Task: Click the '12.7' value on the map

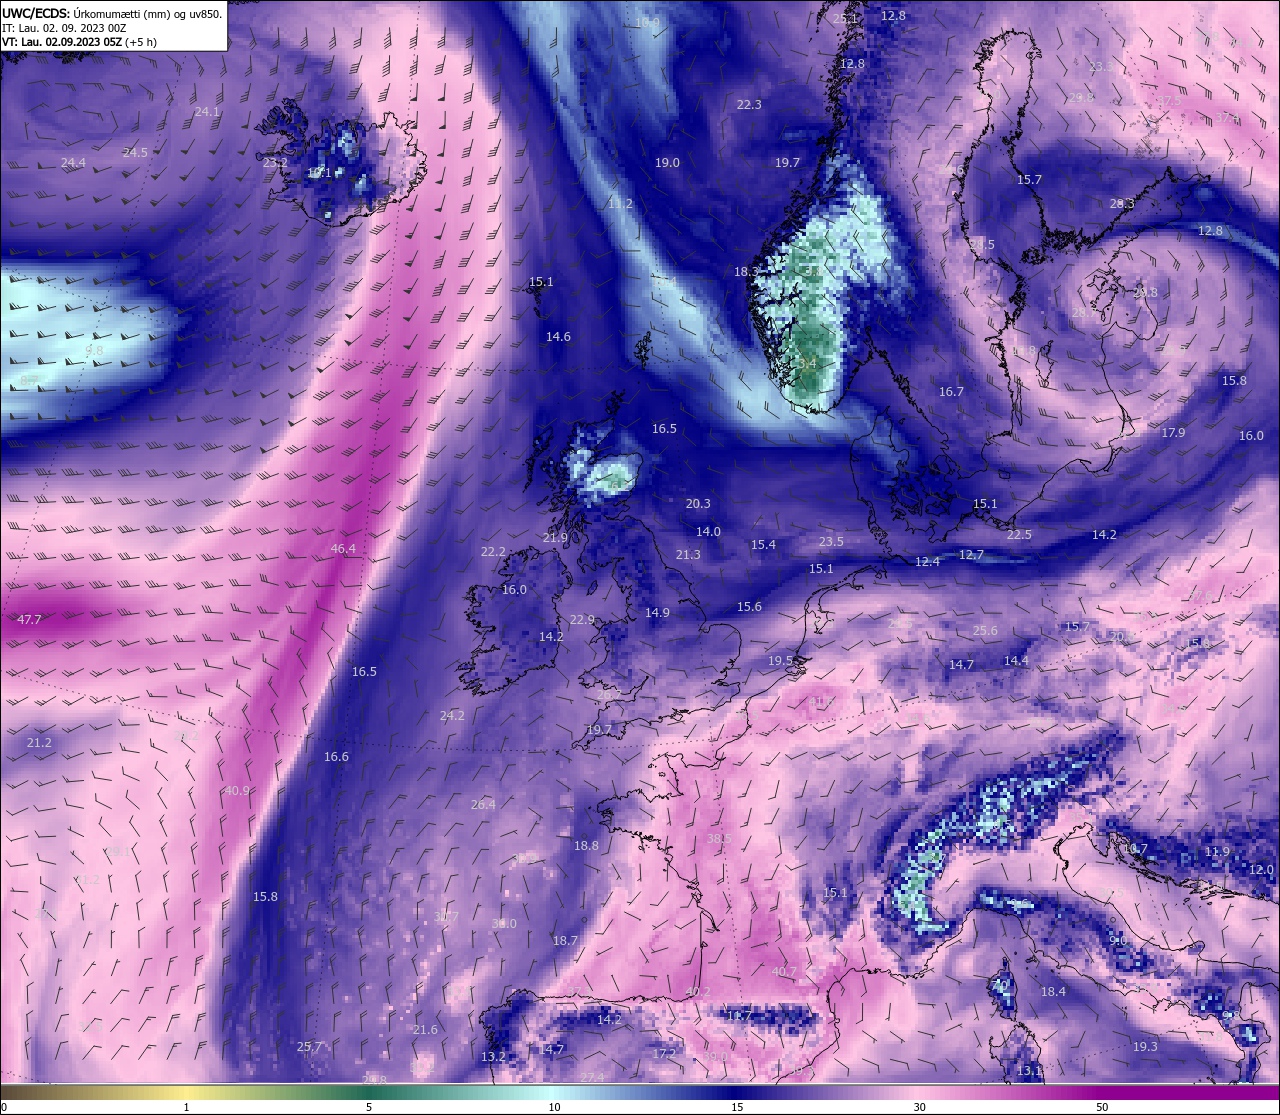Action: (x=971, y=555)
